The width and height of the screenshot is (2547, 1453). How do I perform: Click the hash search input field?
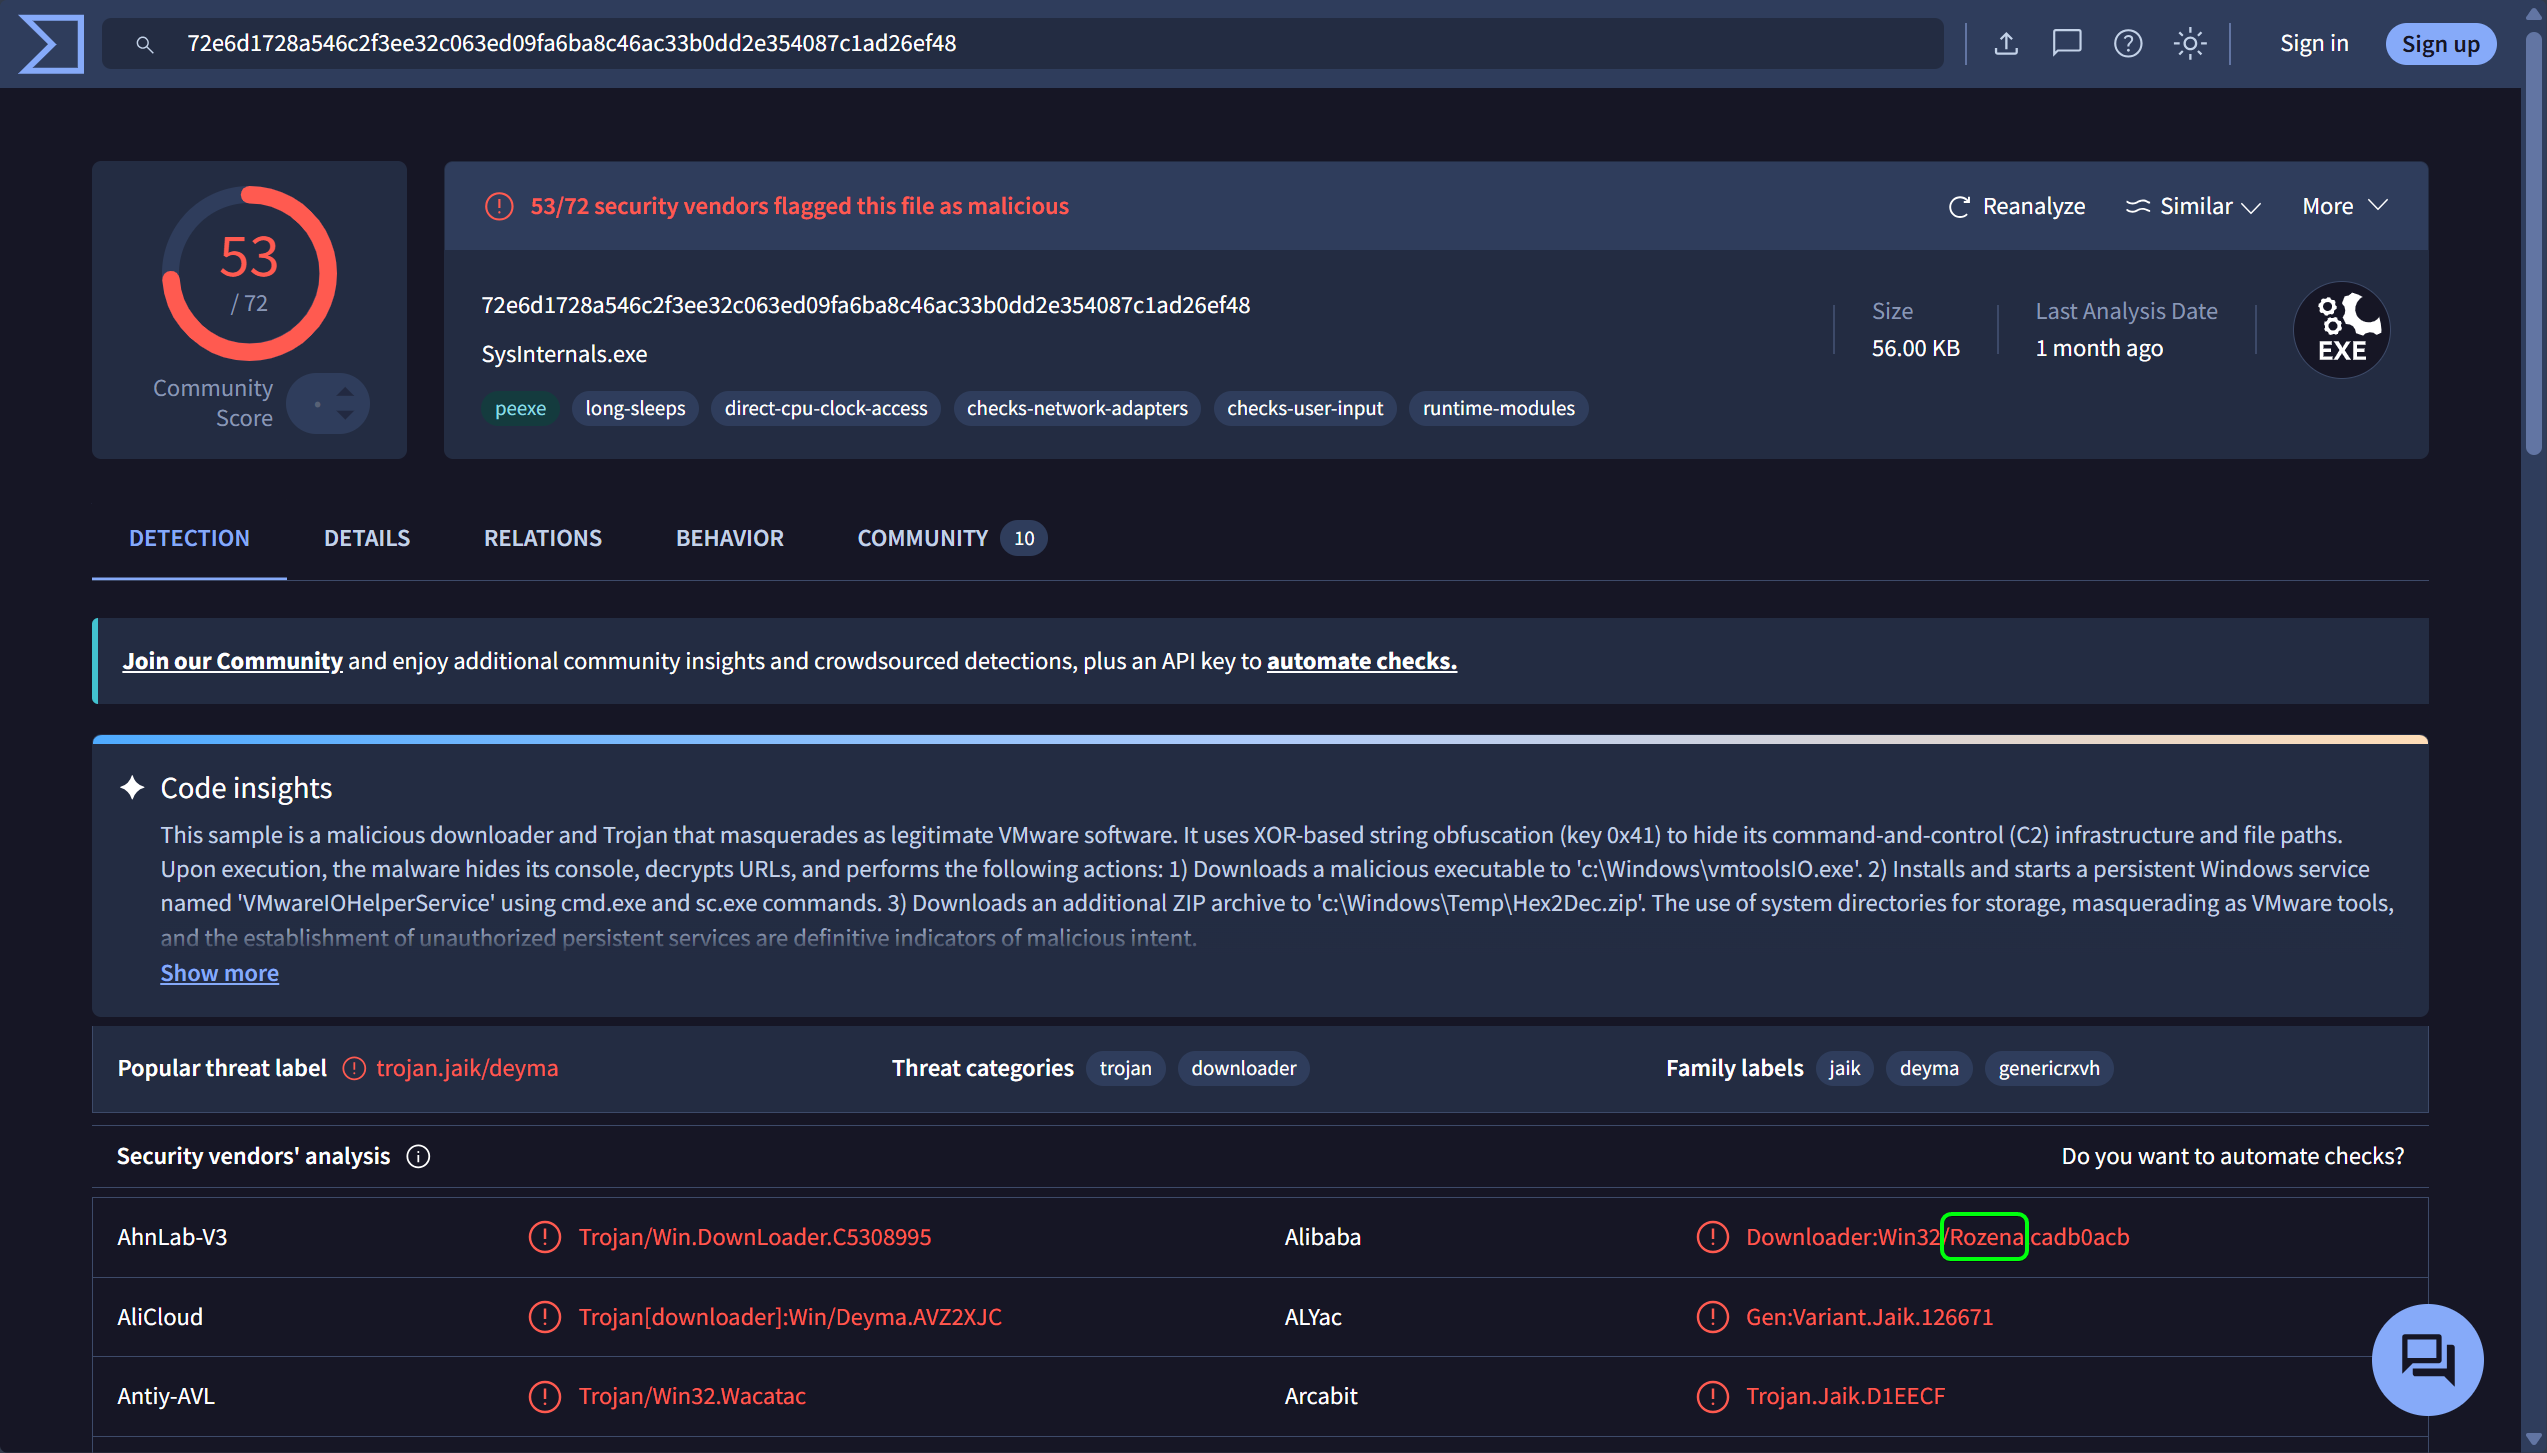click(x=1023, y=44)
